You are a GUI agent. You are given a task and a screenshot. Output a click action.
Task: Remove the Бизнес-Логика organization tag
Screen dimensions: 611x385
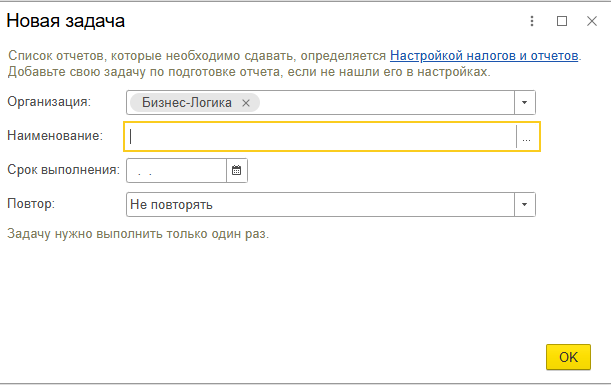[246, 103]
